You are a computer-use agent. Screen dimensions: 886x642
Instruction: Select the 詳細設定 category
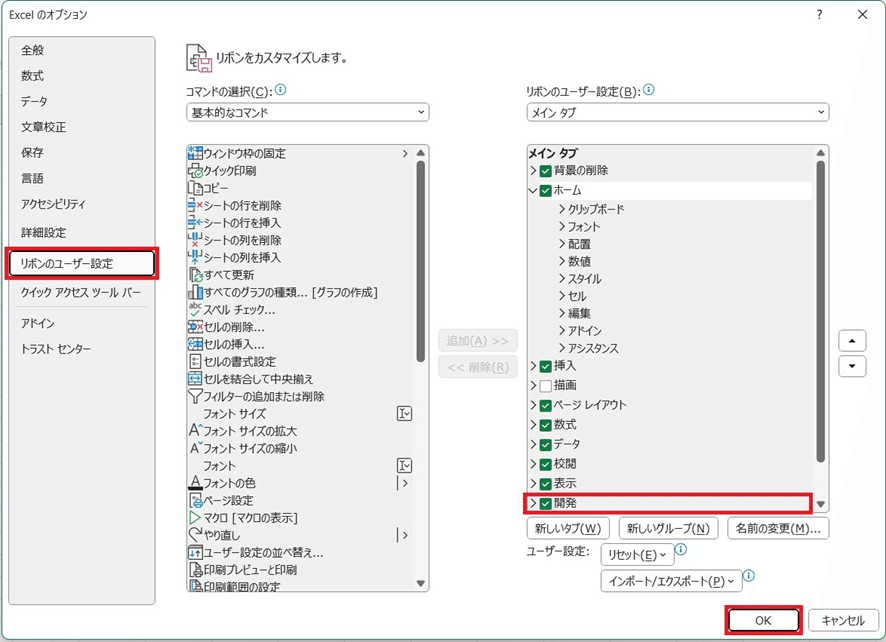click(x=82, y=232)
